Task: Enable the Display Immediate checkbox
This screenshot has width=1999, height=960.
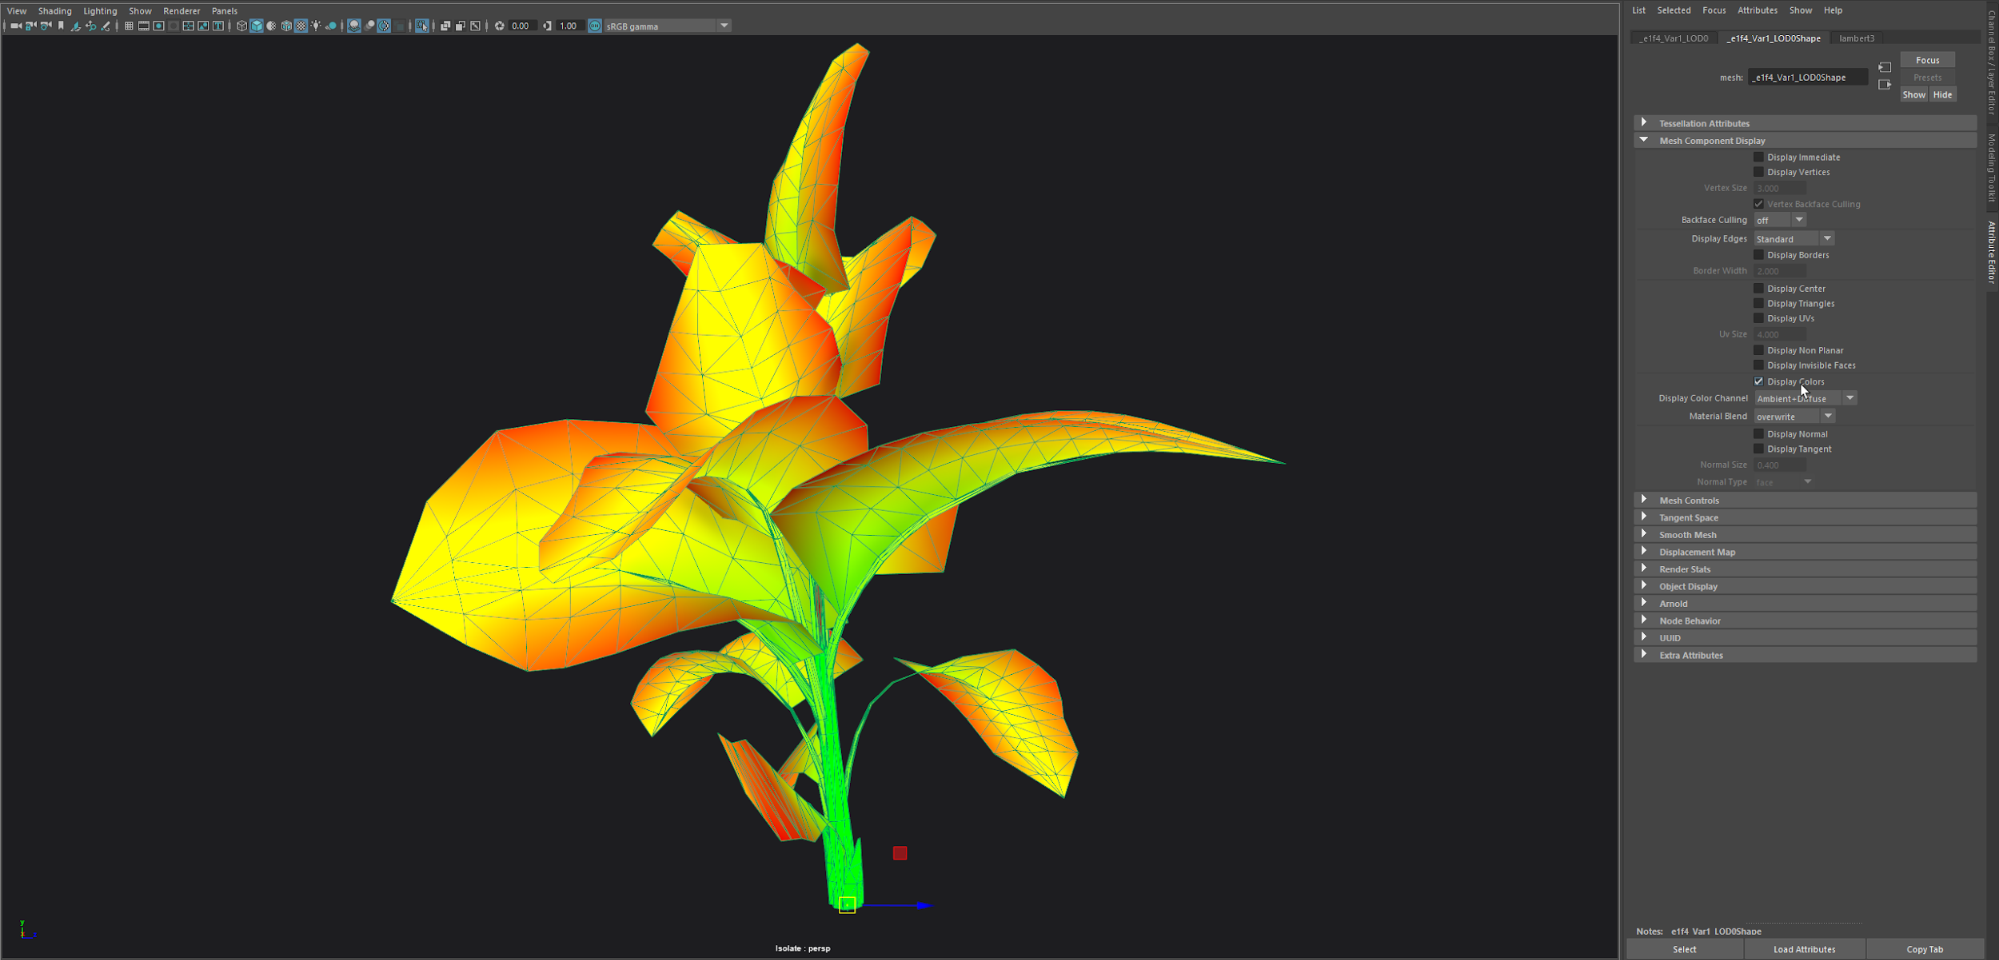Action: tap(1759, 157)
